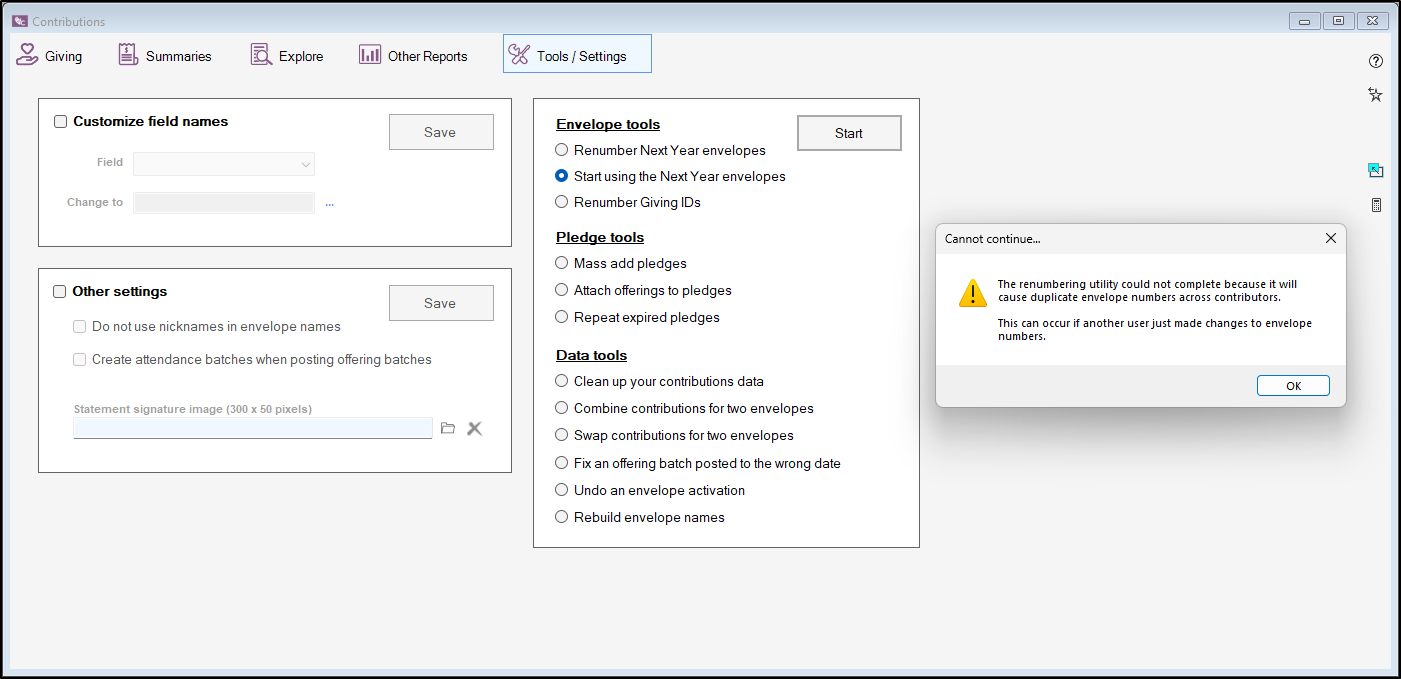
Task: Close the Cannot continue dialog with X
Action: pyautogui.click(x=1330, y=239)
